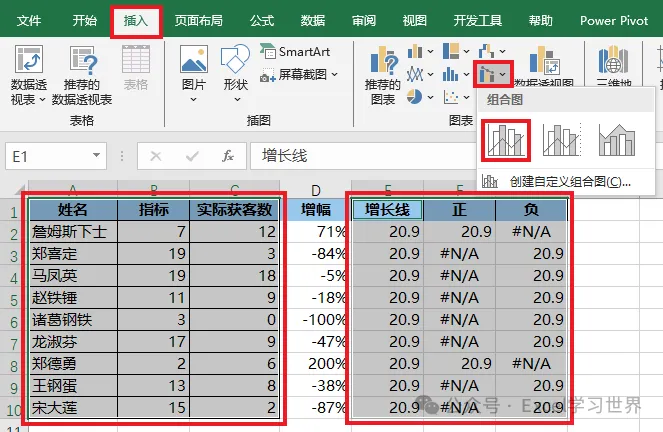
Task: Switch to the 视图 tab
Action: (414, 20)
